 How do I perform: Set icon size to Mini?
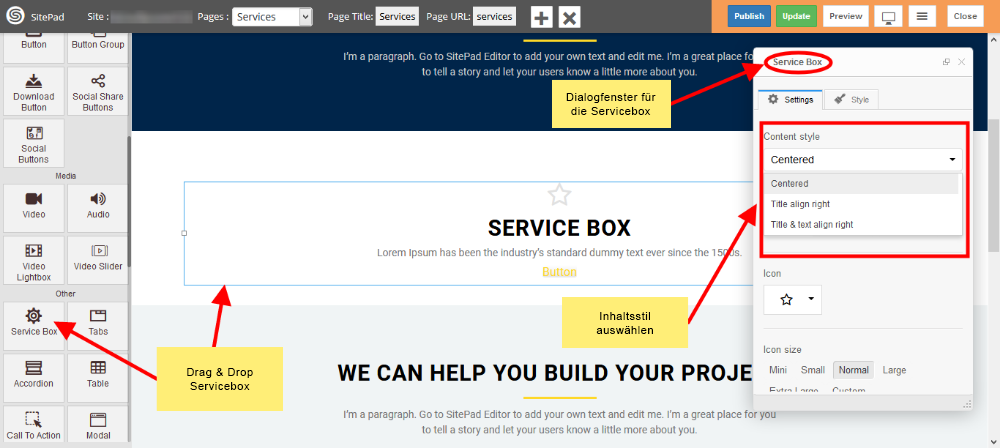tap(778, 370)
